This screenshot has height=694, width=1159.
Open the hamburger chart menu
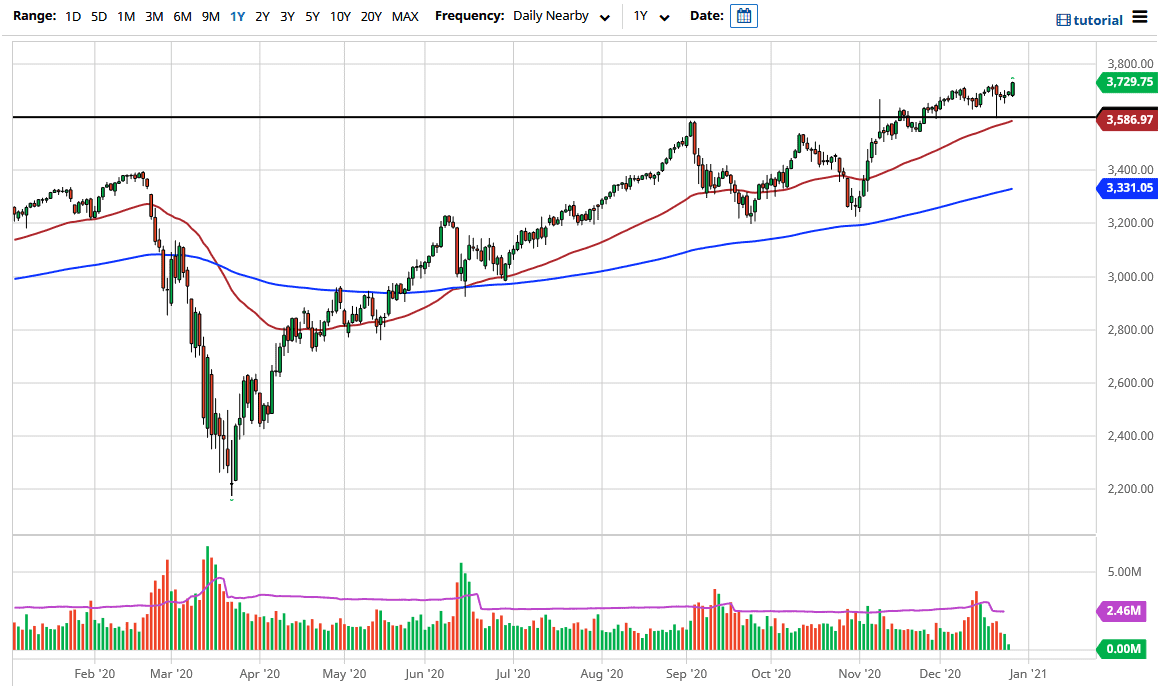pyautogui.click(x=1138, y=17)
